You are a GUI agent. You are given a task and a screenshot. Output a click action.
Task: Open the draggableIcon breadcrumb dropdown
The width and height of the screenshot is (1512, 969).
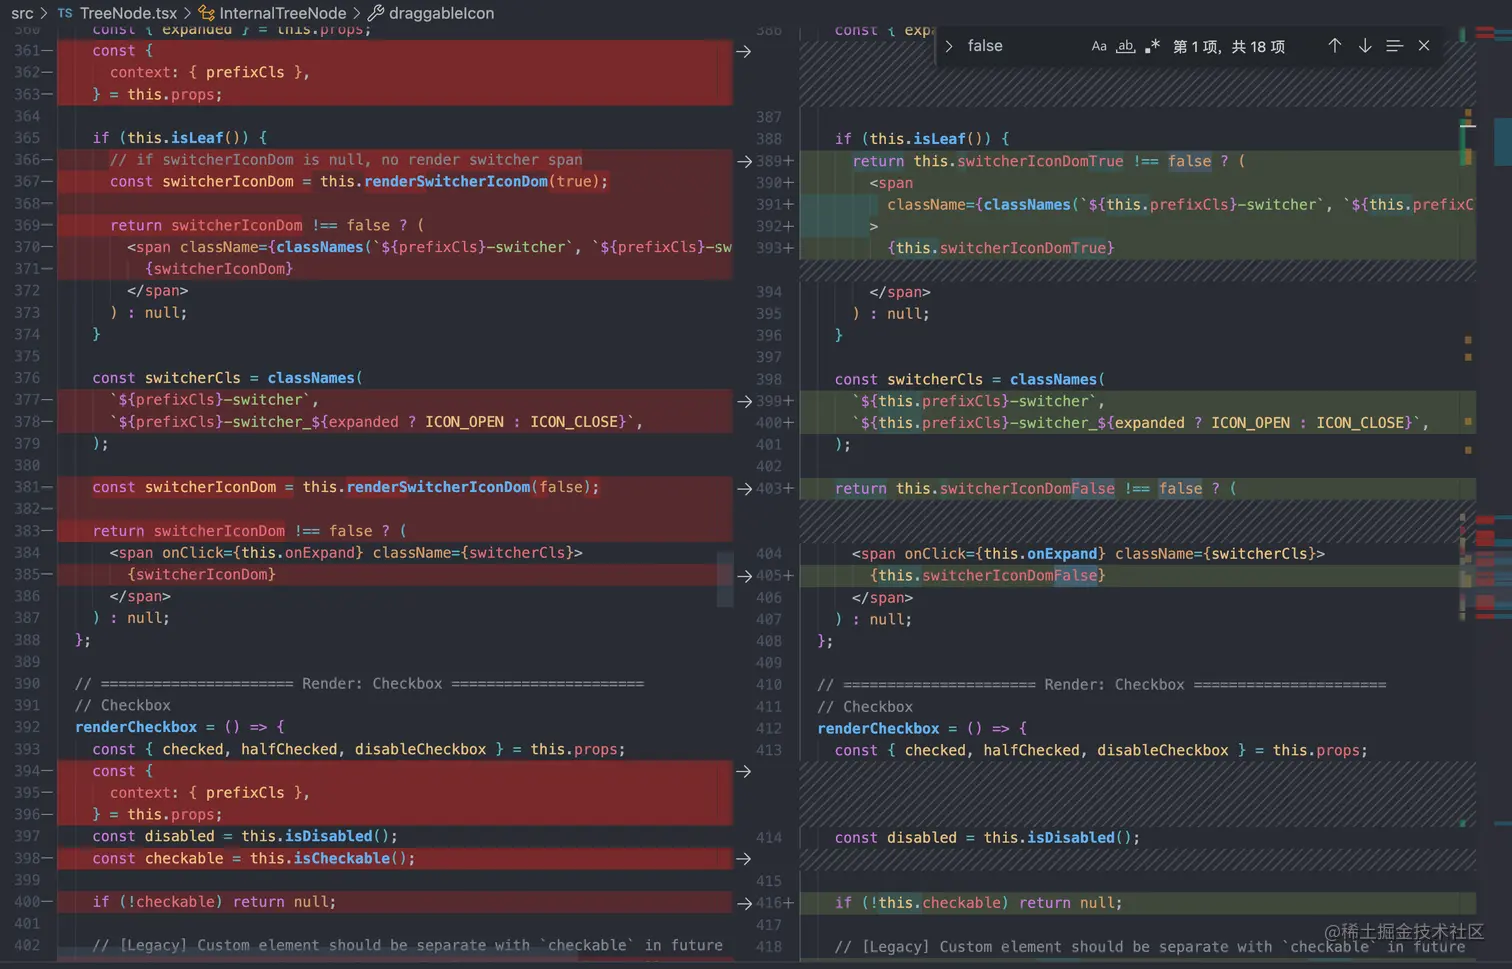(x=441, y=13)
